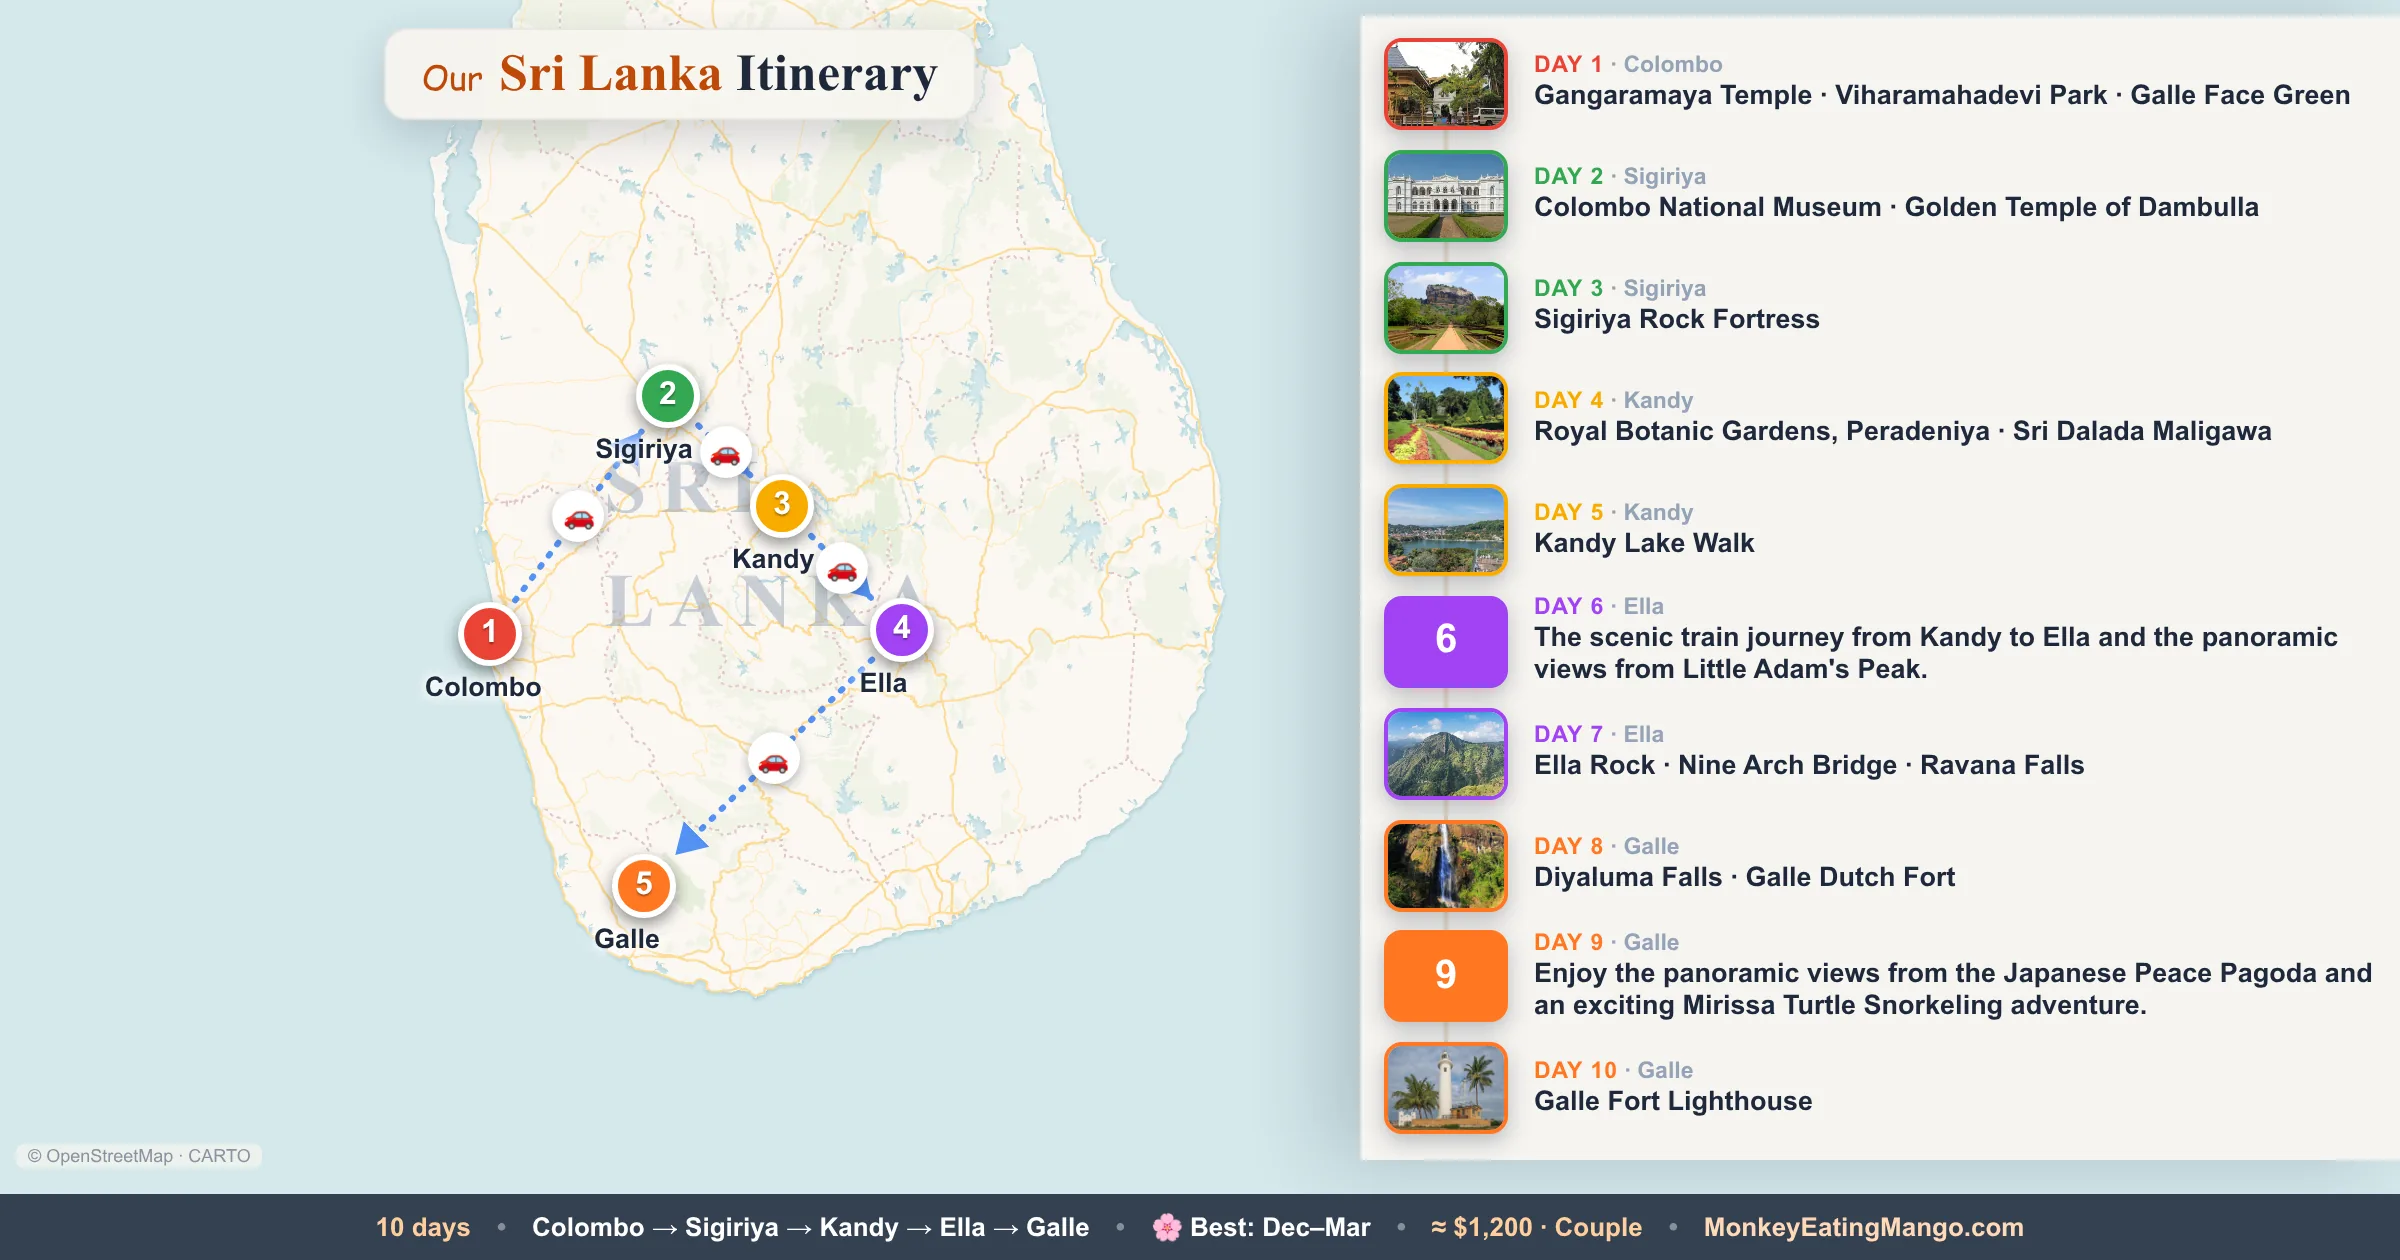2400x1260 pixels.
Task: Open the Day 2 National Museum thumbnail
Action: [1446, 196]
